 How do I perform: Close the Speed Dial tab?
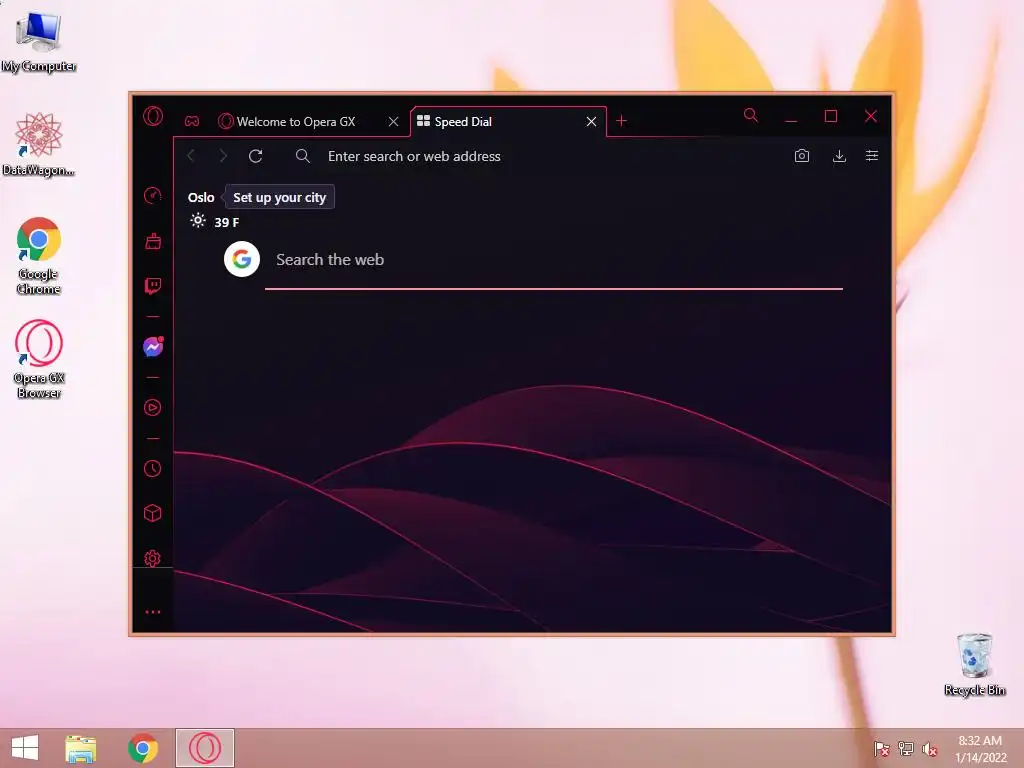pos(591,121)
